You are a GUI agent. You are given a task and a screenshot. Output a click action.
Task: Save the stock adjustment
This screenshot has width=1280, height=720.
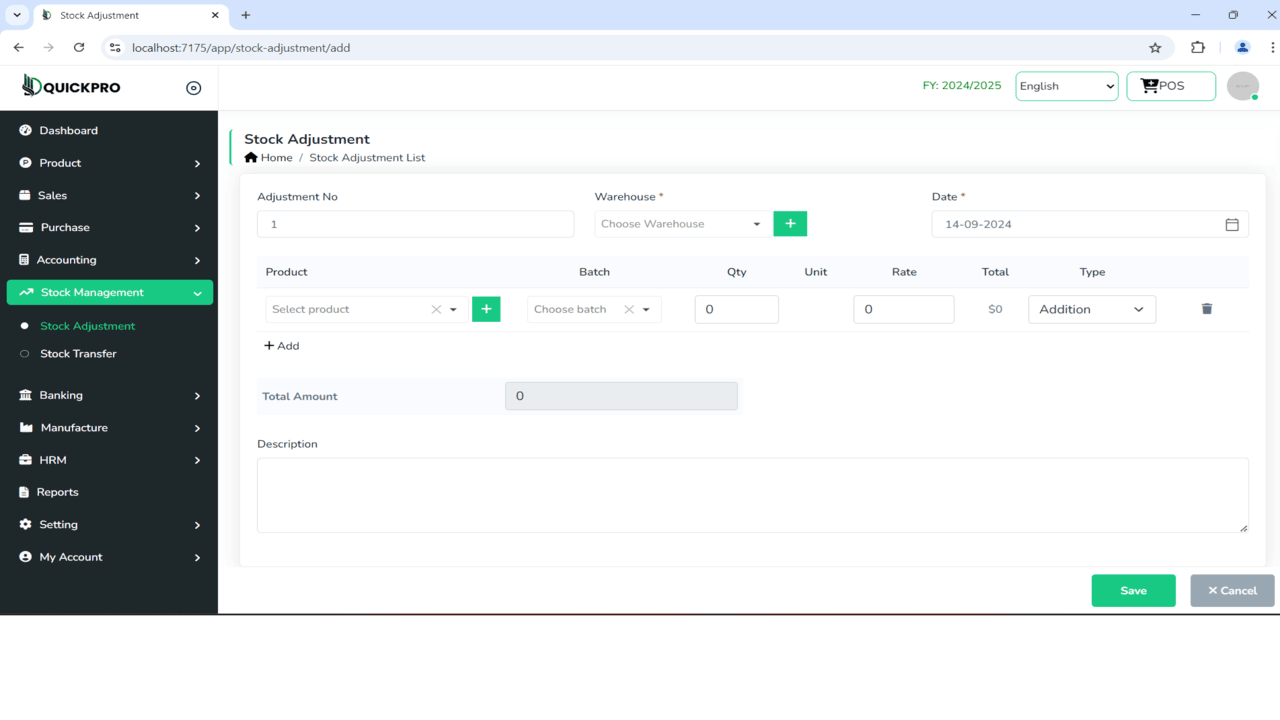[1133, 590]
